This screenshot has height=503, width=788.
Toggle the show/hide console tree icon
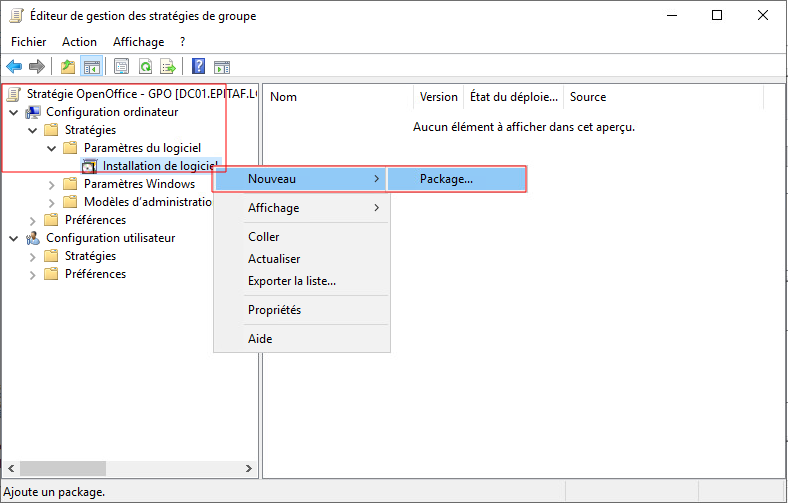(91, 67)
